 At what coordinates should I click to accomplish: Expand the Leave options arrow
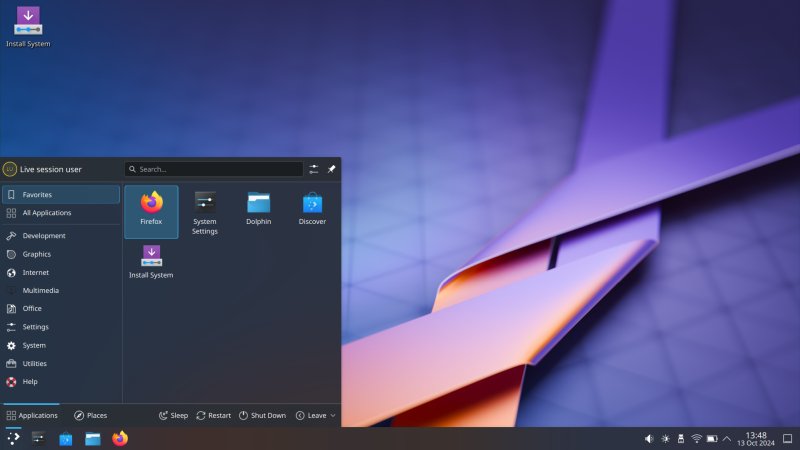(333, 415)
